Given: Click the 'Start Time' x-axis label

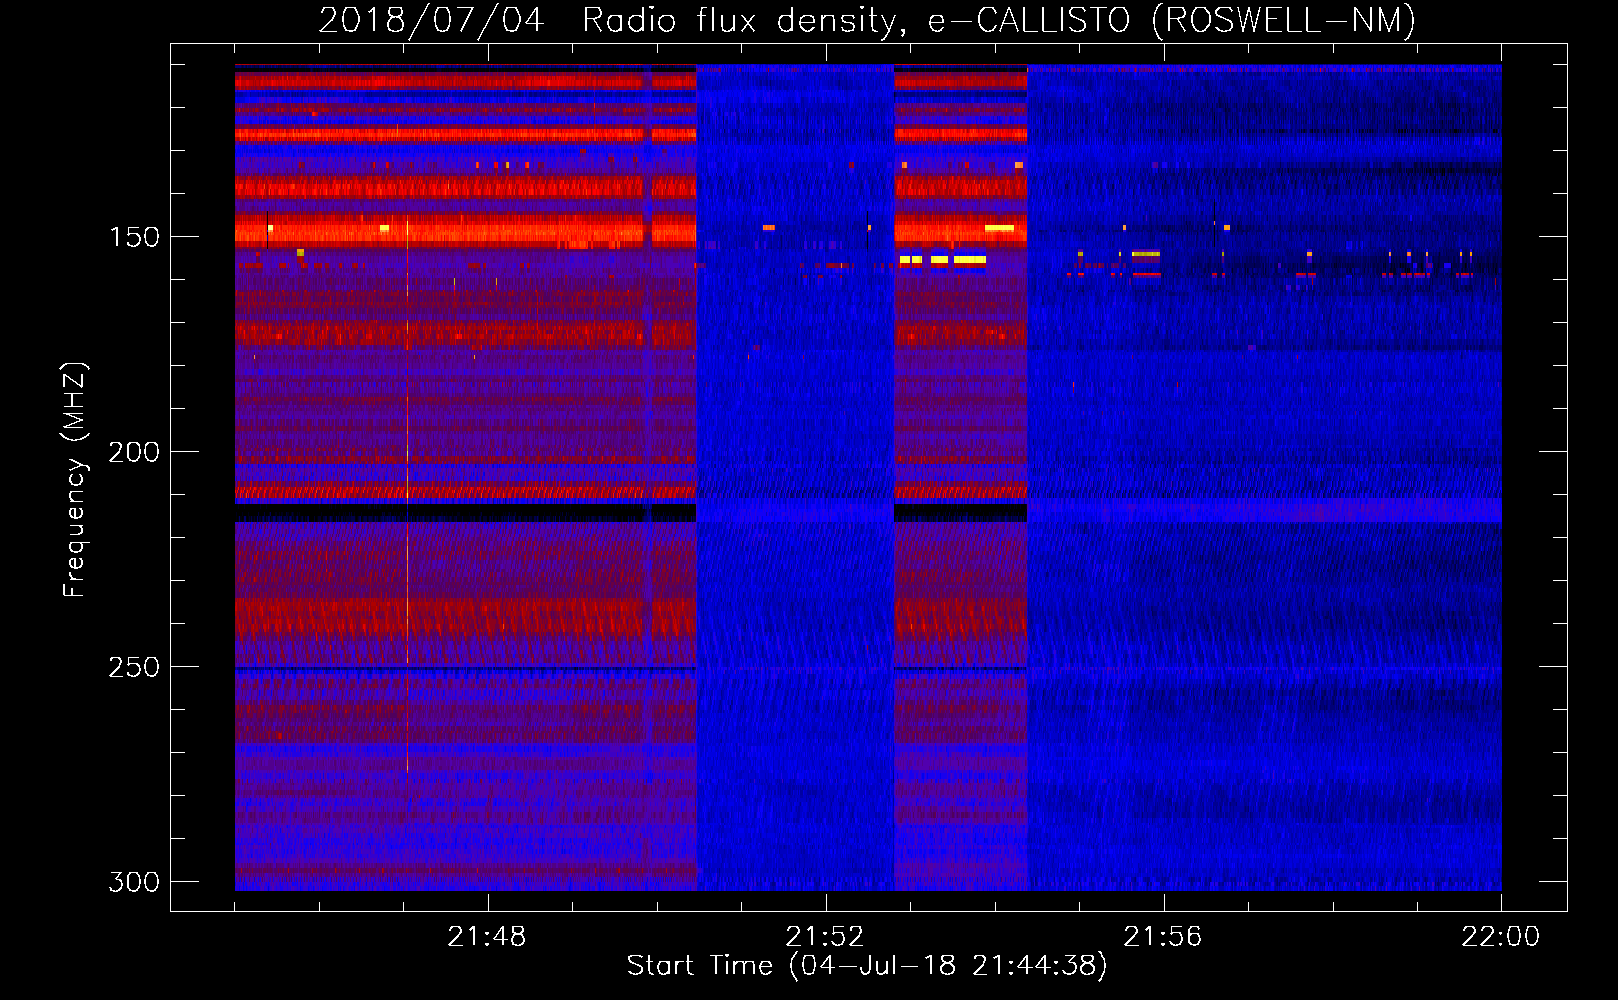Looking at the screenshot, I should coord(866,966).
